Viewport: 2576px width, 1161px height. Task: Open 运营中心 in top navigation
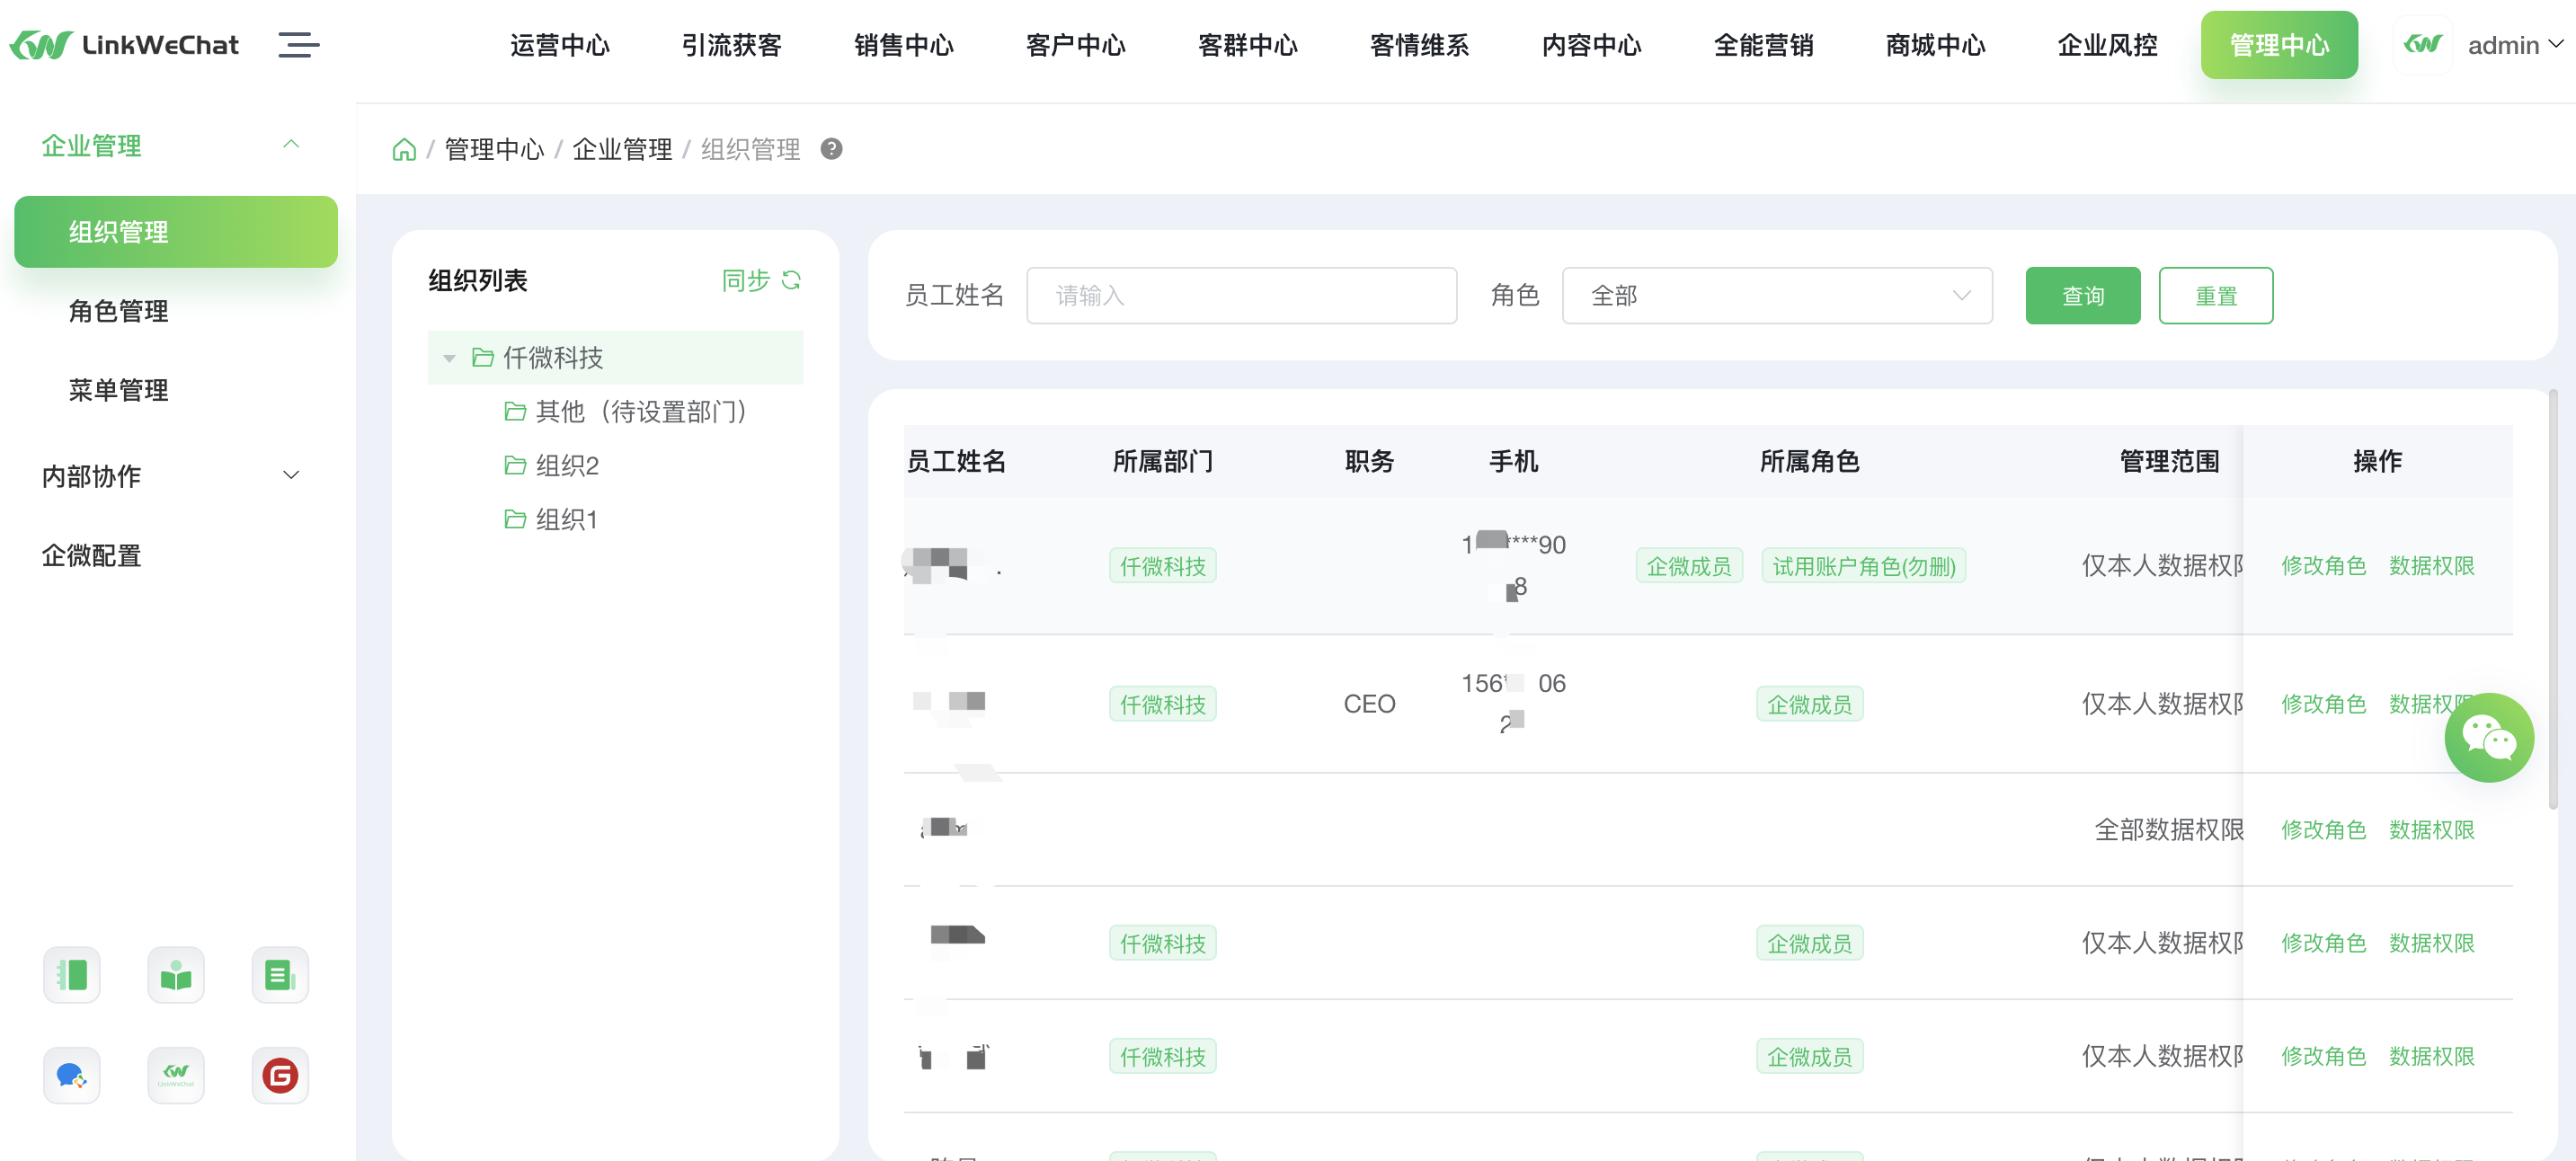click(560, 45)
